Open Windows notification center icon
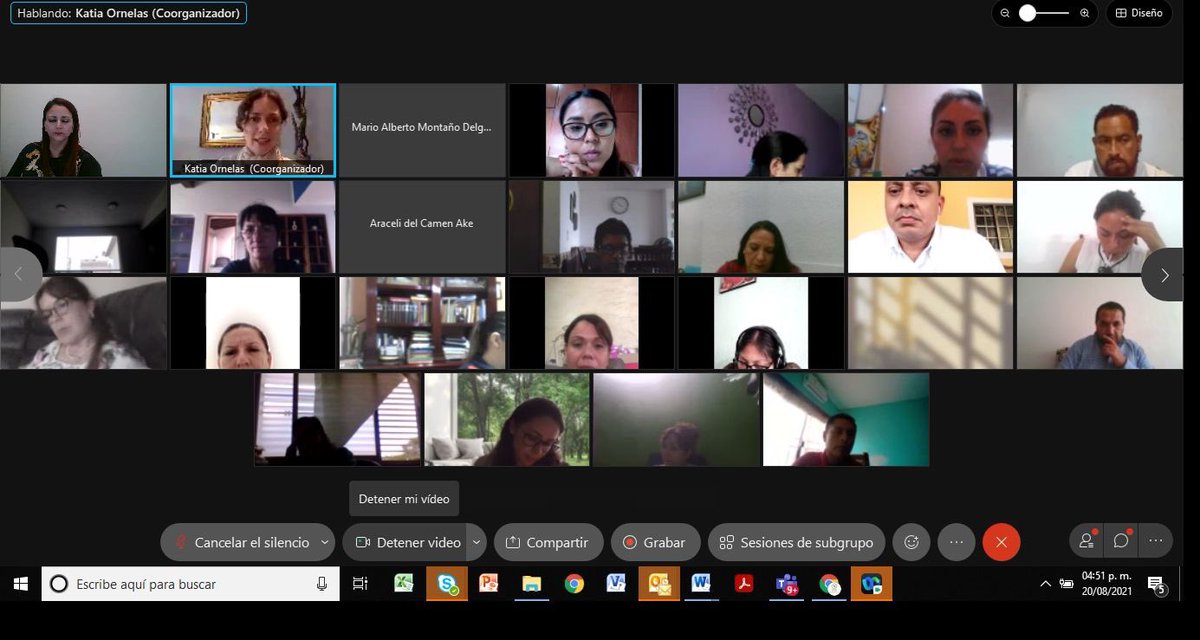Image resolution: width=1200 pixels, height=640 pixels. pos(1157,584)
